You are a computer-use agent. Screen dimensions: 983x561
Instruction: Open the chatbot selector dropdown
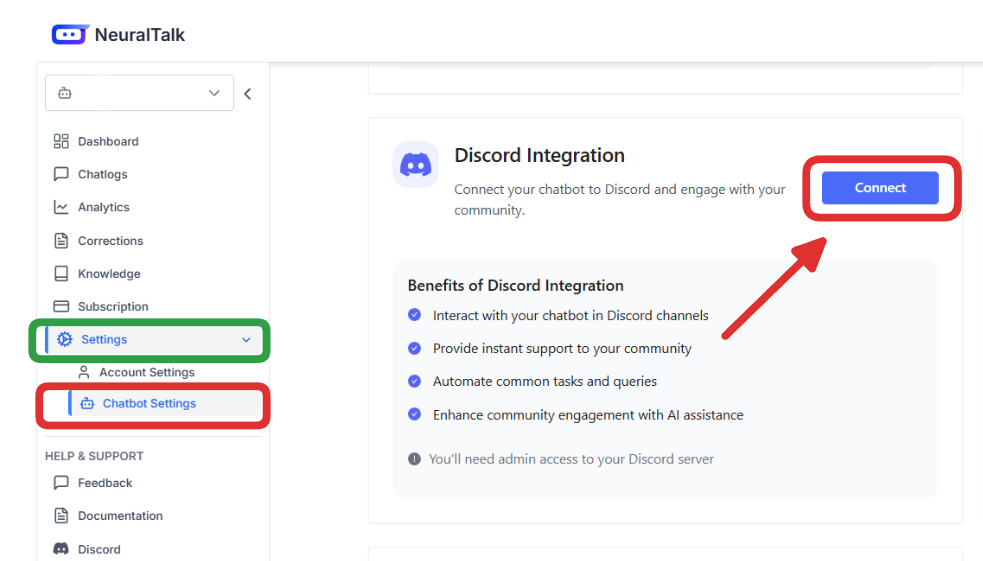pos(139,93)
